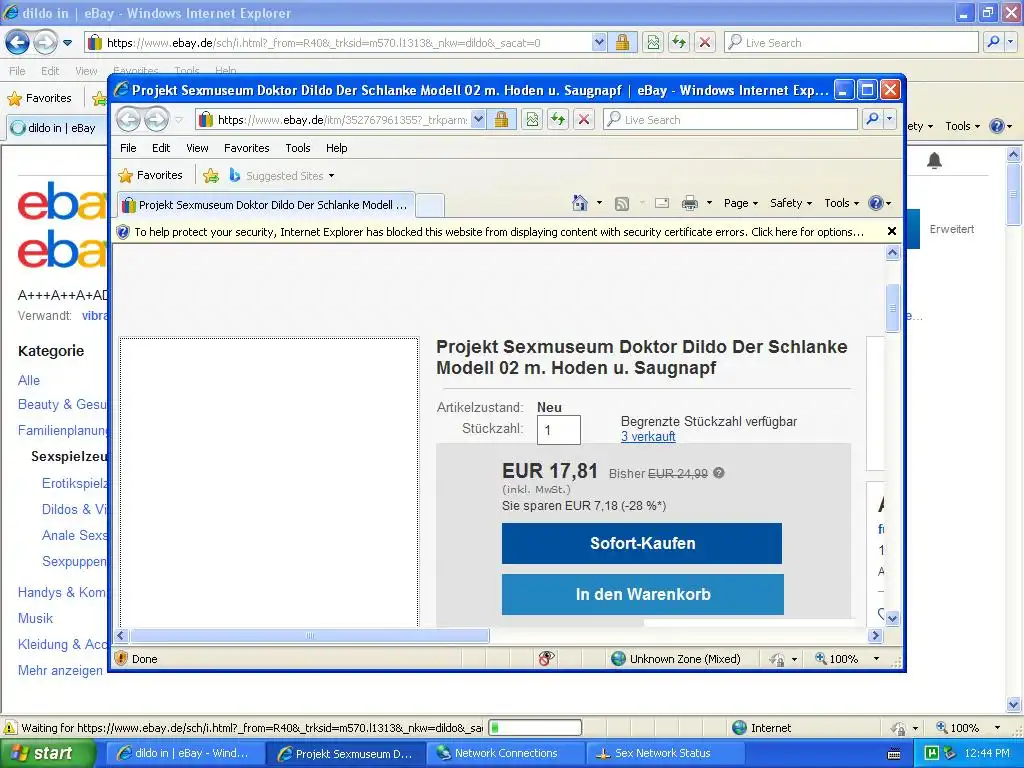The image size is (1024, 768).
Task: Expand Home button dropdown arrow
Action: pos(599,203)
